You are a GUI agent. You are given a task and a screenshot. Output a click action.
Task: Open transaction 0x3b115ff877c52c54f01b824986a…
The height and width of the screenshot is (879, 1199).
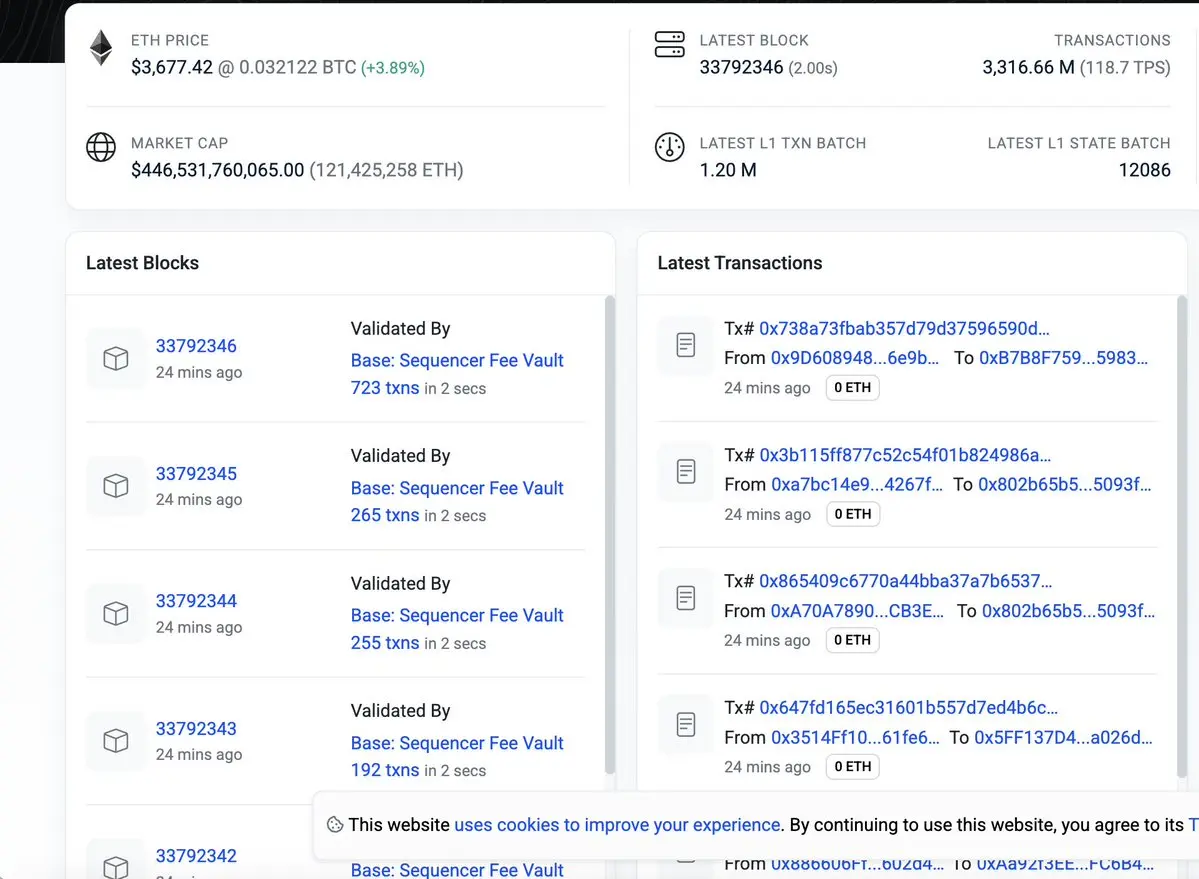pyautogui.click(x=905, y=456)
